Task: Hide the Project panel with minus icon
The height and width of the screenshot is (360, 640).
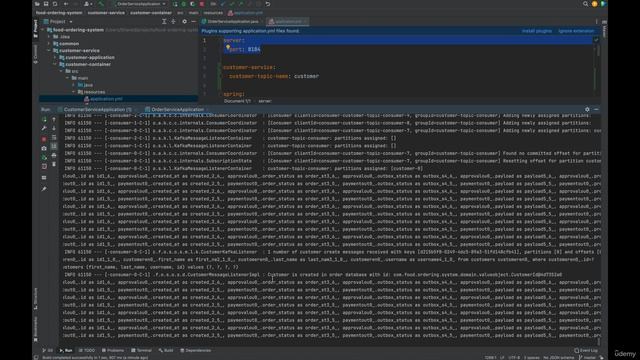Action: pyautogui.click(x=193, y=22)
